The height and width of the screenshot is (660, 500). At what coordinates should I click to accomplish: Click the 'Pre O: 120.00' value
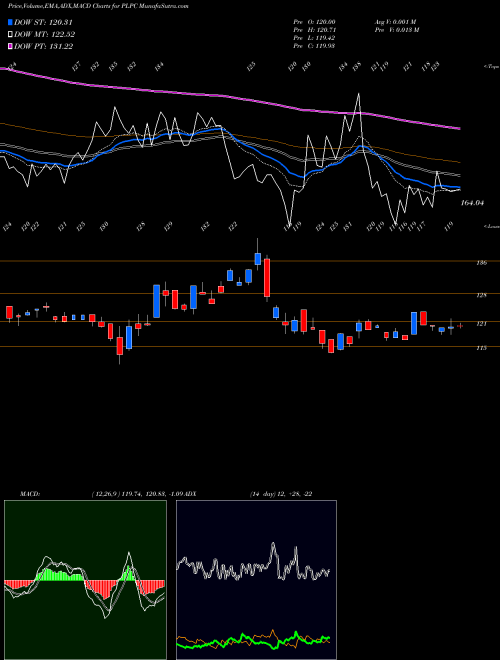point(314,22)
